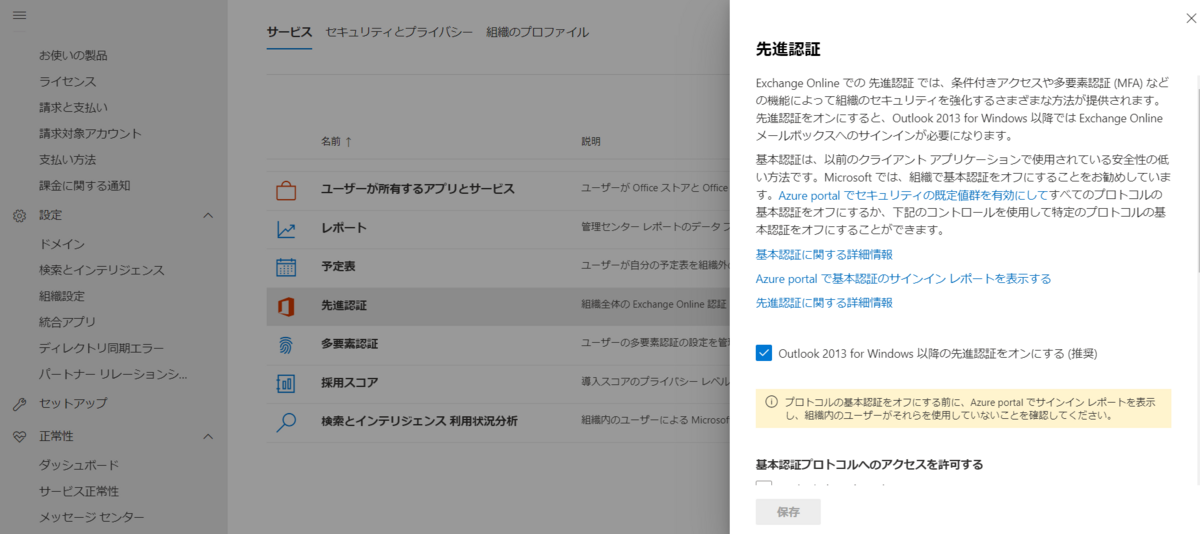Click the magnifier icon for 検索とインテリジェンス
1200x534 pixels.
[x=286, y=421]
